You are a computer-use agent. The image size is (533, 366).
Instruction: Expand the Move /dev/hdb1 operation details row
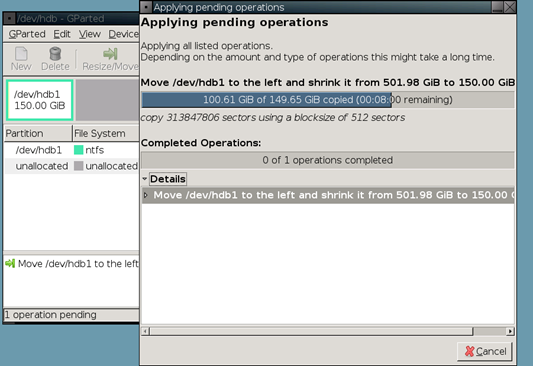click(x=146, y=195)
